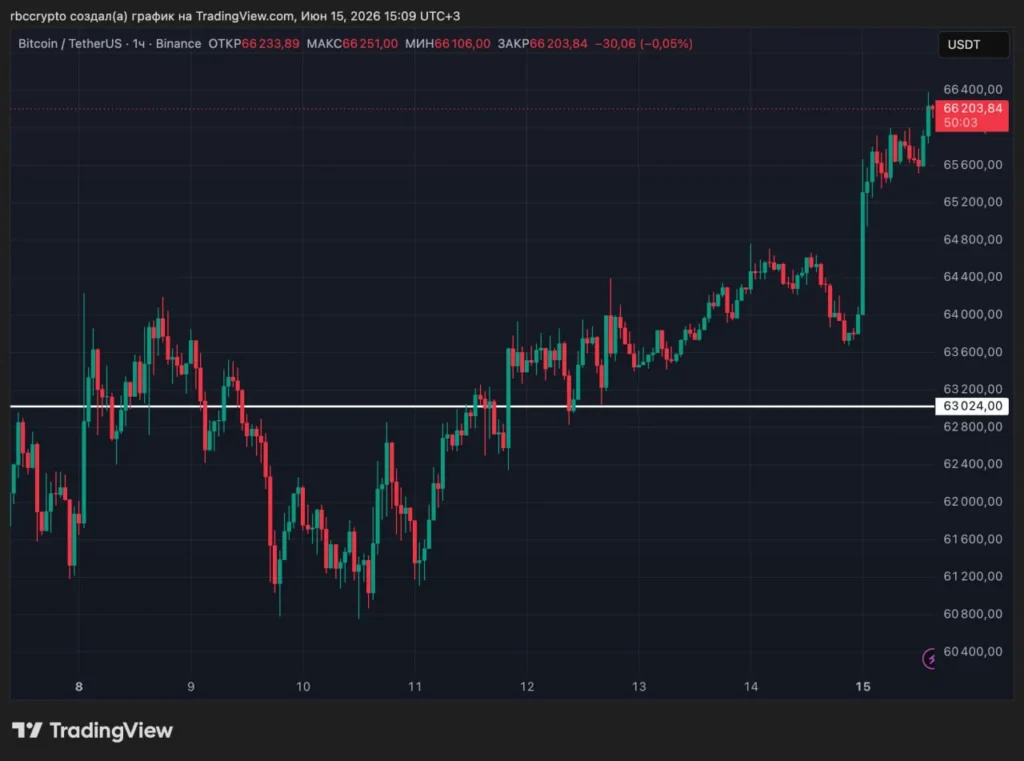Viewport: 1024px width, 761px height.
Task: Click the purple lightning bolt icon
Action: (929, 658)
